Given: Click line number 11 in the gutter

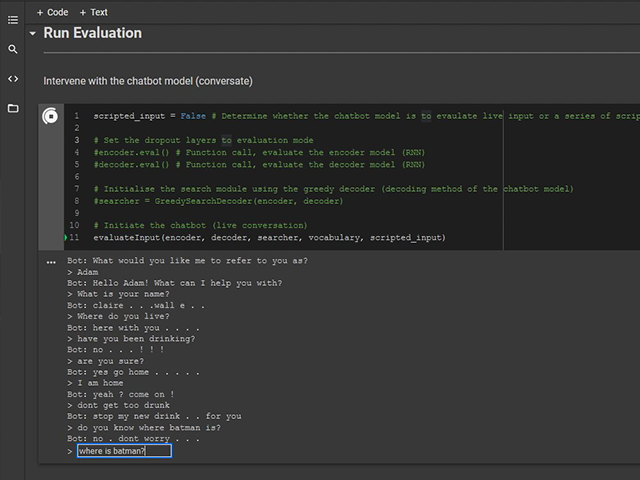Looking at the screenshot, I should (74, 238).
